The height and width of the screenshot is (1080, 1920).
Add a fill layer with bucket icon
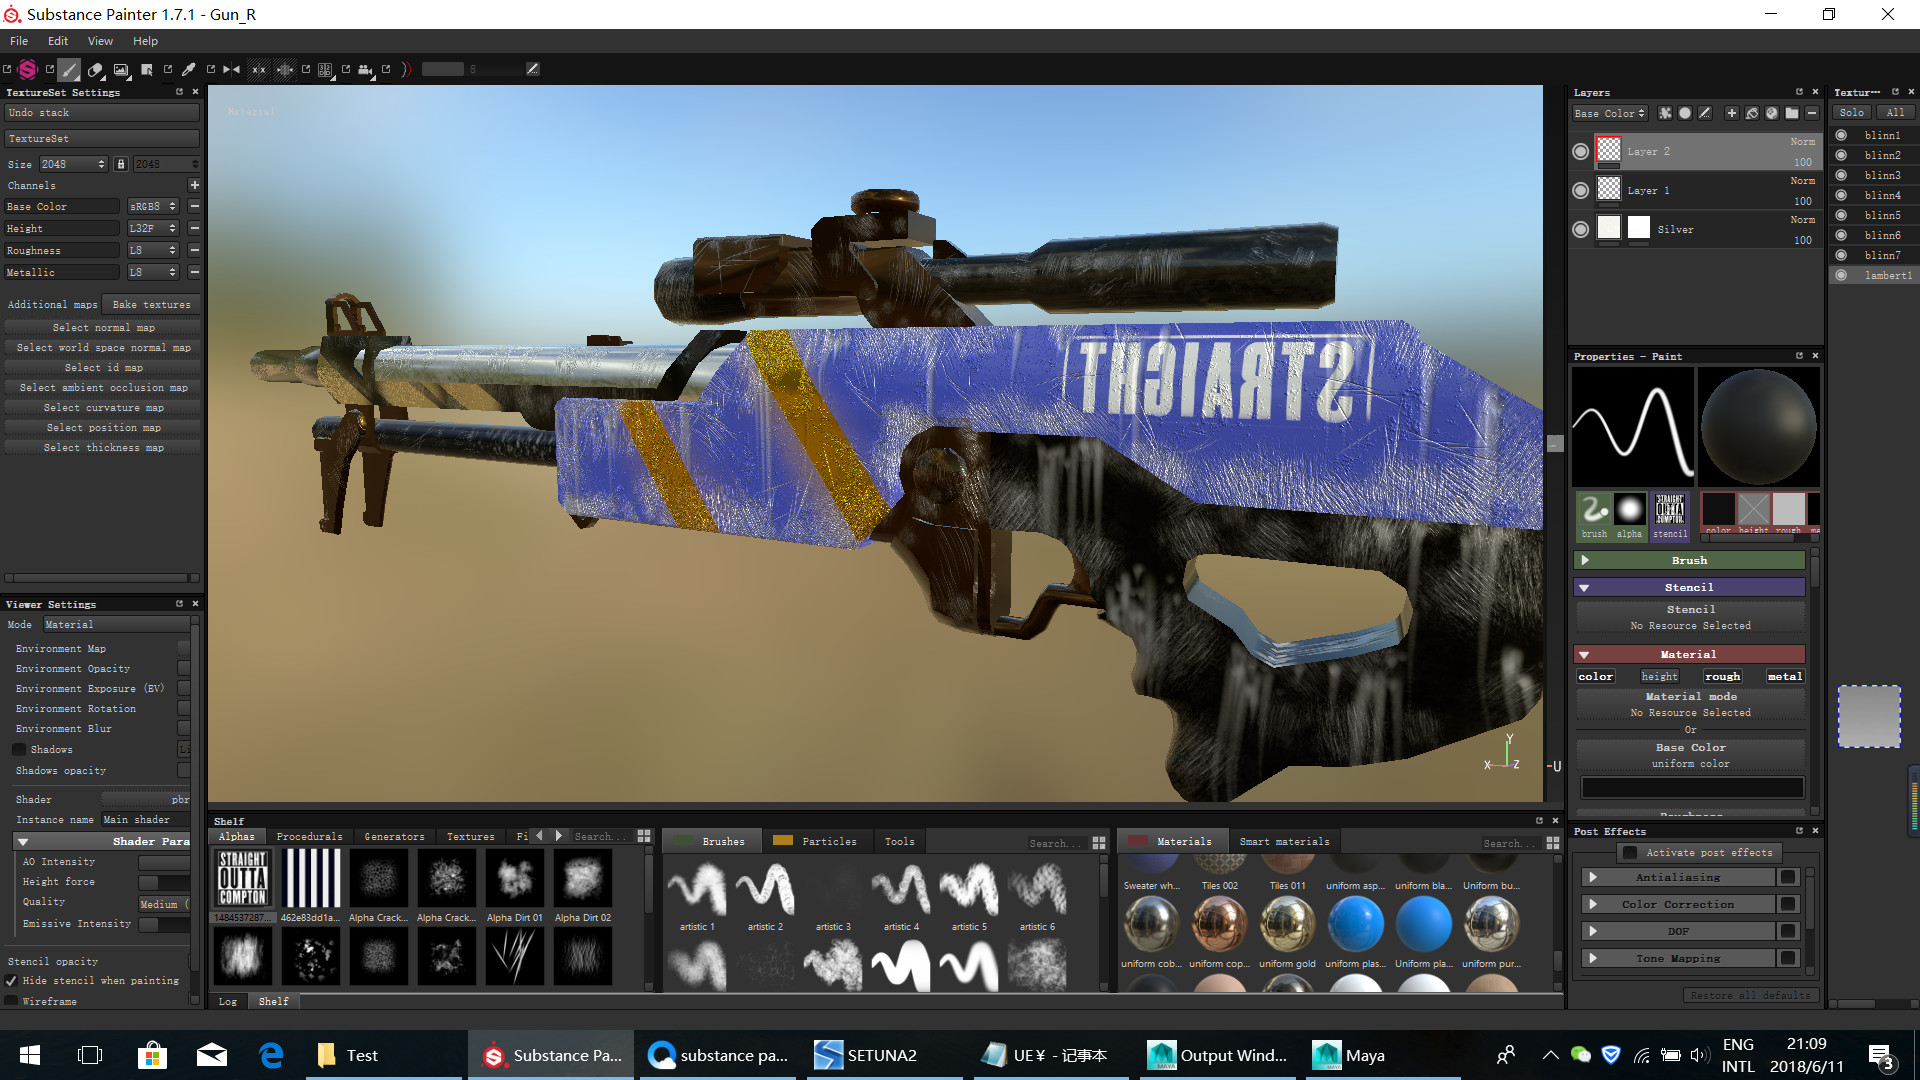(1752, 113)
